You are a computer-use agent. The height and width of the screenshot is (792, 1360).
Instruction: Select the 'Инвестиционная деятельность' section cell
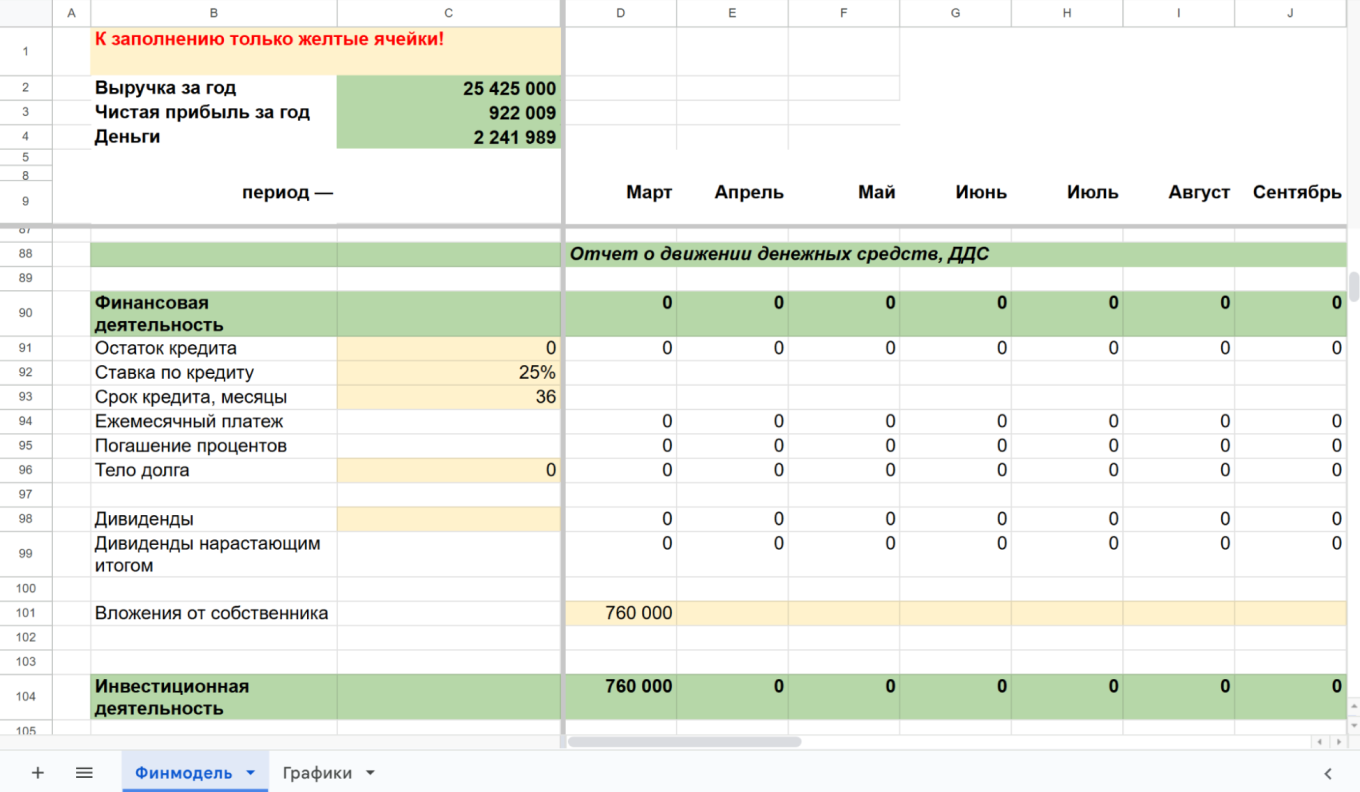tap(214, 697)
